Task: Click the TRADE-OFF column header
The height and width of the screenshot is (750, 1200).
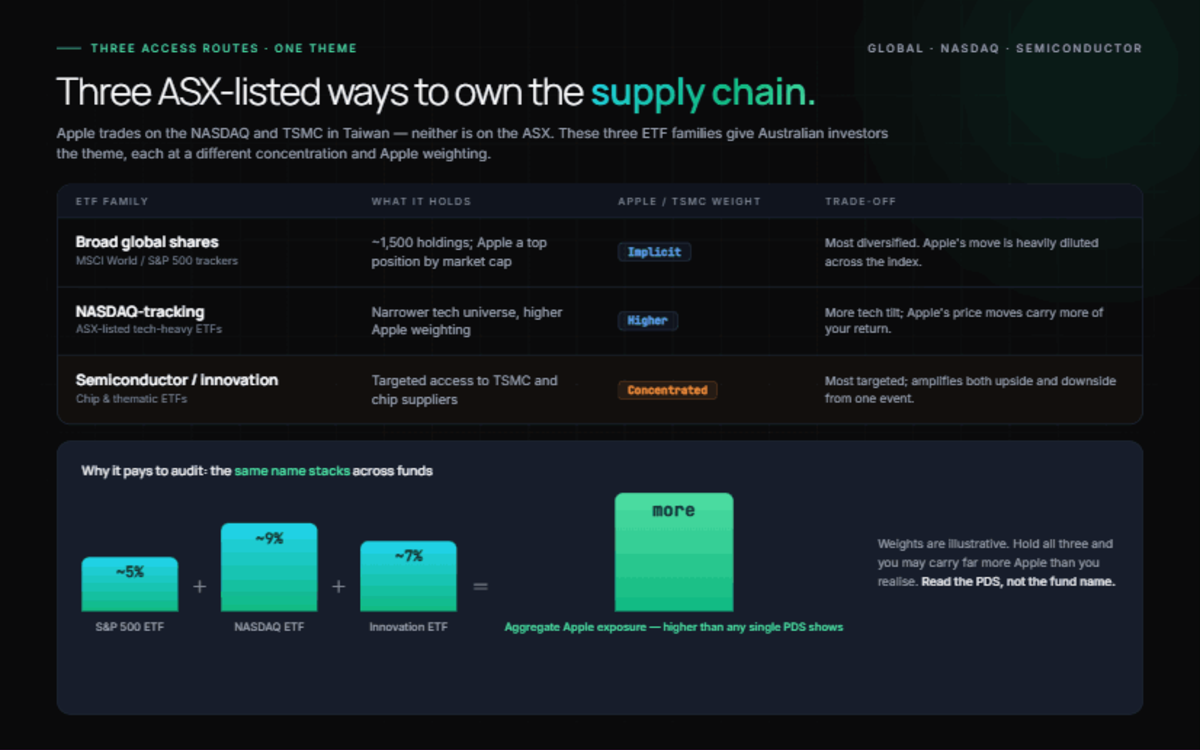Action: (860, 201)
